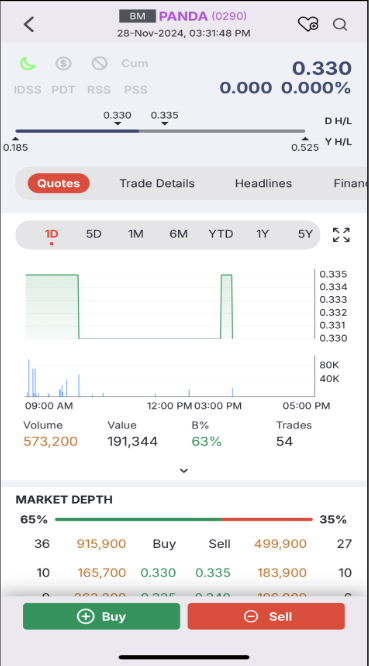Tap the MARKET DEPTH heading
The height and width of the screenshot is (666, 369).
tap(64, 500)
